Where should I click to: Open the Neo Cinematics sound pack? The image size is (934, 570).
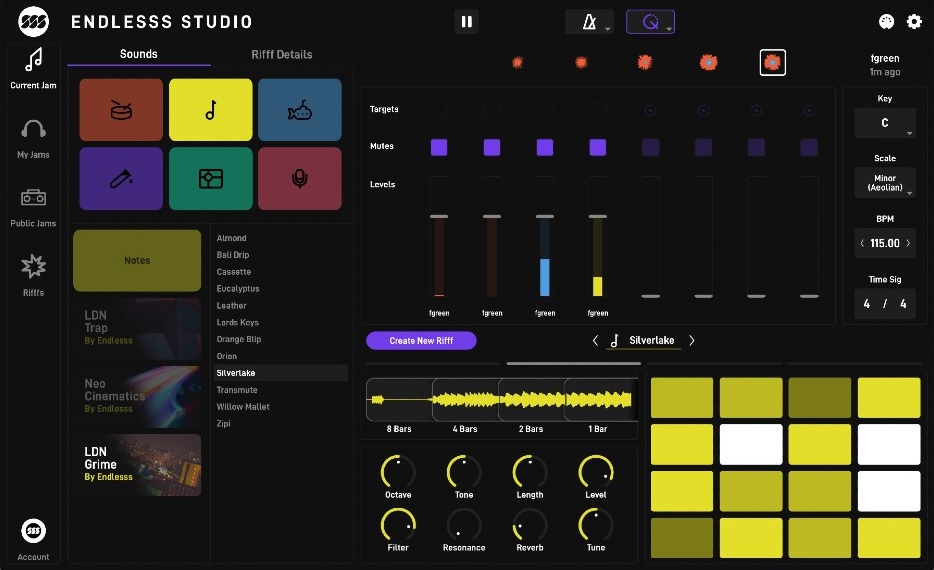[x=137, y=397]
